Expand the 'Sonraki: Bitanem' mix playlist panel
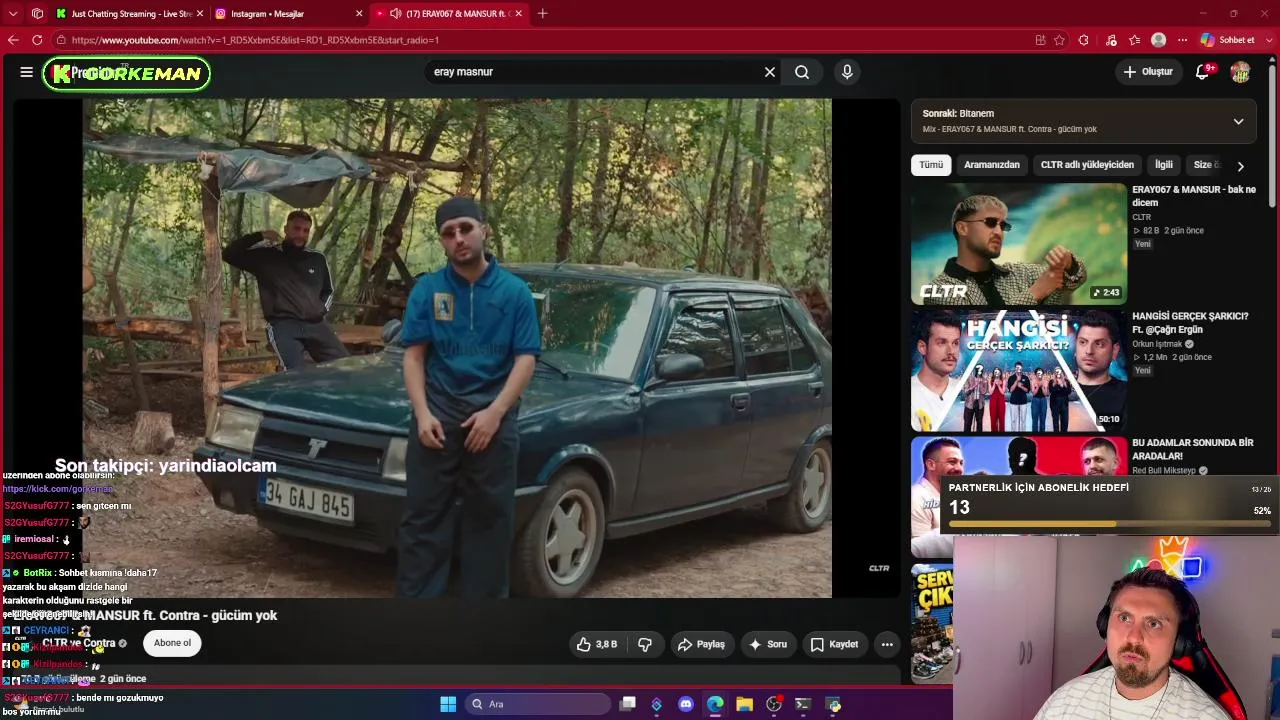 (1238, 121)
